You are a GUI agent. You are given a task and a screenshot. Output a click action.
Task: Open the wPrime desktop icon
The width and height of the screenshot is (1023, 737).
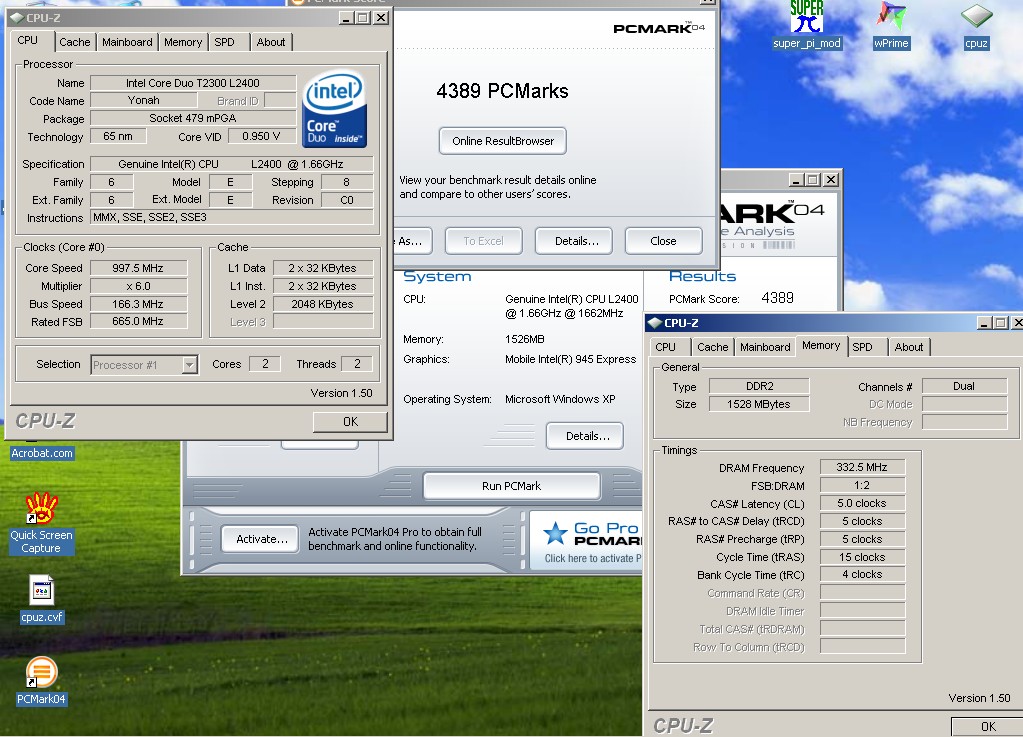click(x=891, y=25)
